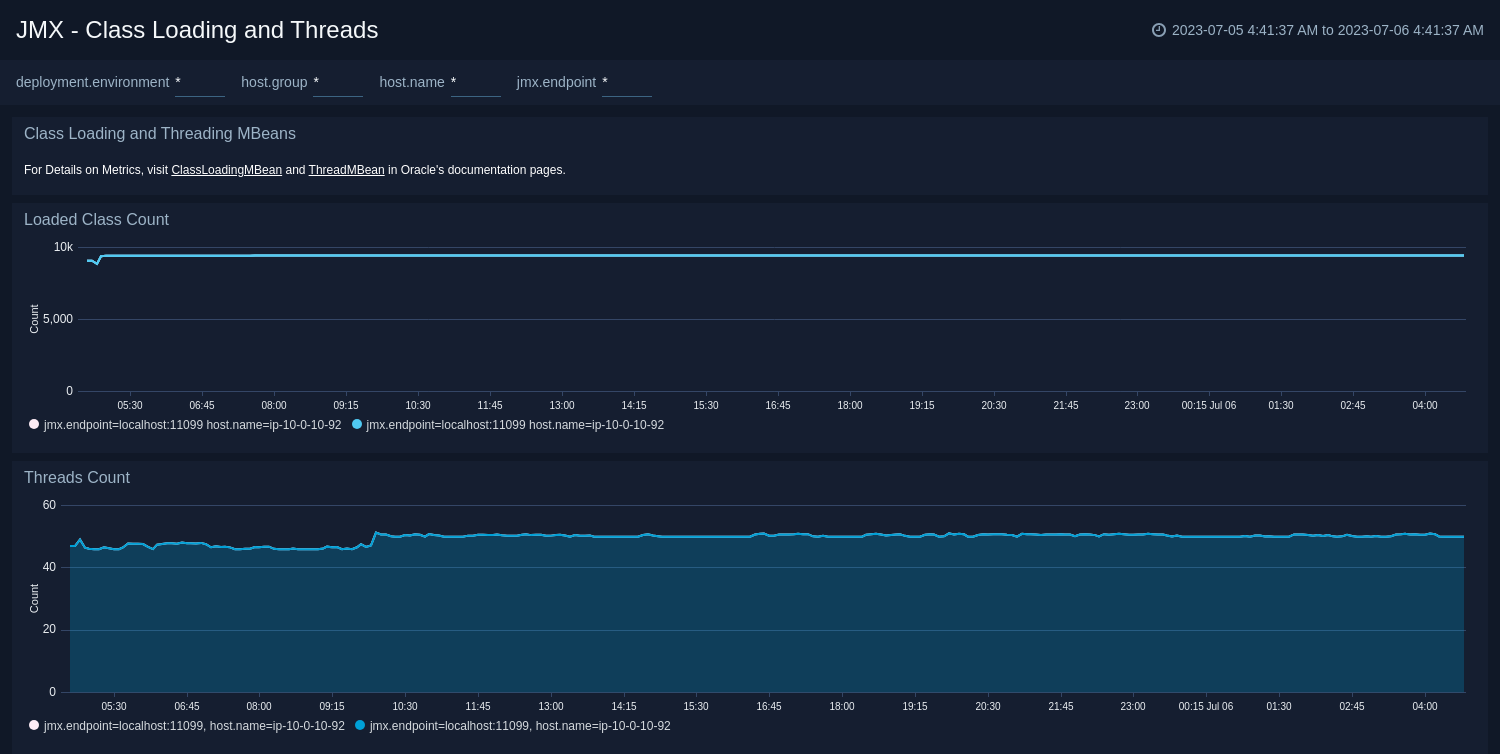Click the white legend swatch under Threads Count
The image size is (1500, 754).
click(34, 725)
